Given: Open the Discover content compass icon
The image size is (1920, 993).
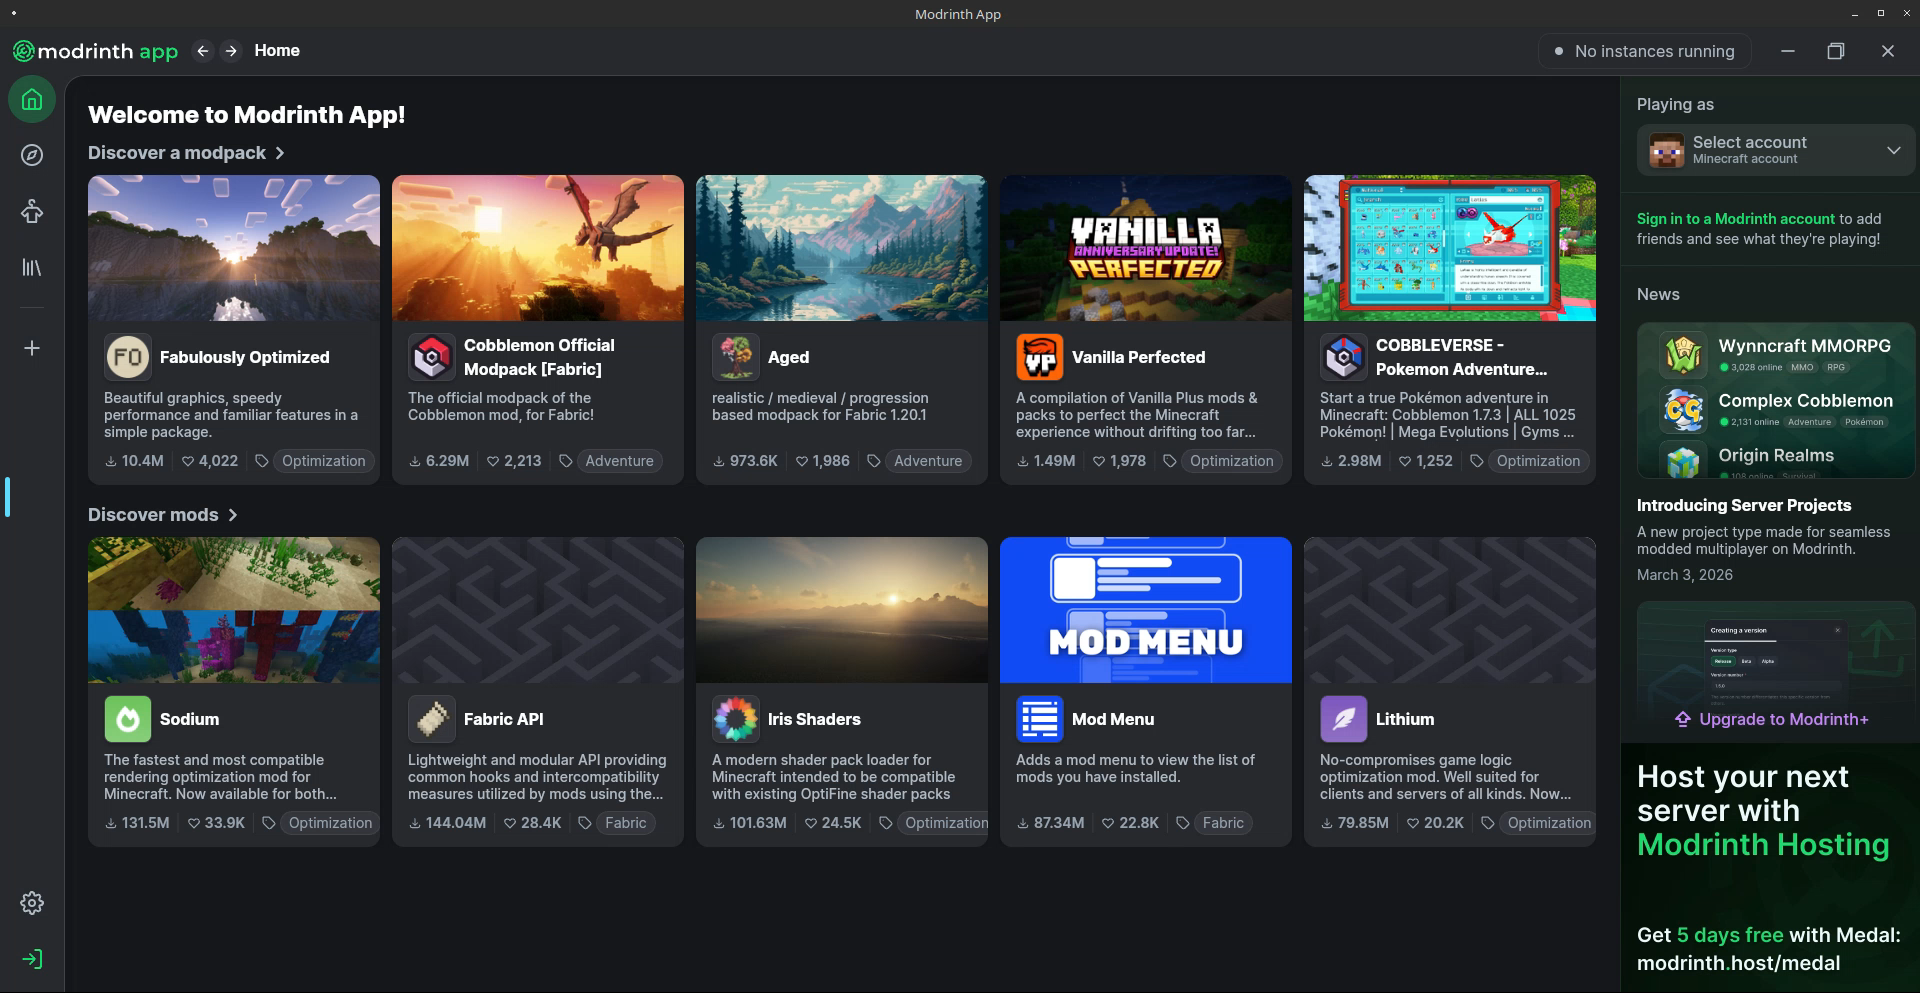Looking at the screenshot, I should pos(32,155).
